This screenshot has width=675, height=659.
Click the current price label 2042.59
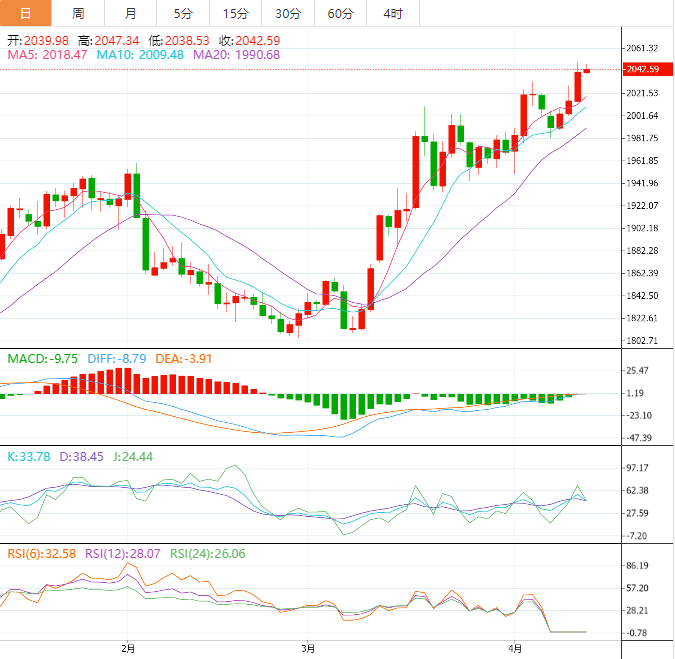[x=647, y=69]
